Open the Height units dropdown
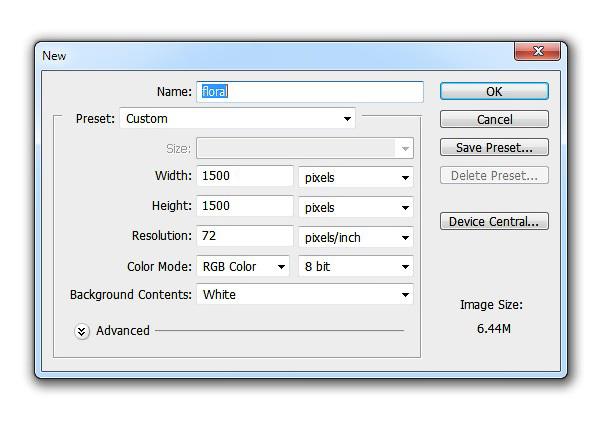600x428 pixels. [356, 207]
